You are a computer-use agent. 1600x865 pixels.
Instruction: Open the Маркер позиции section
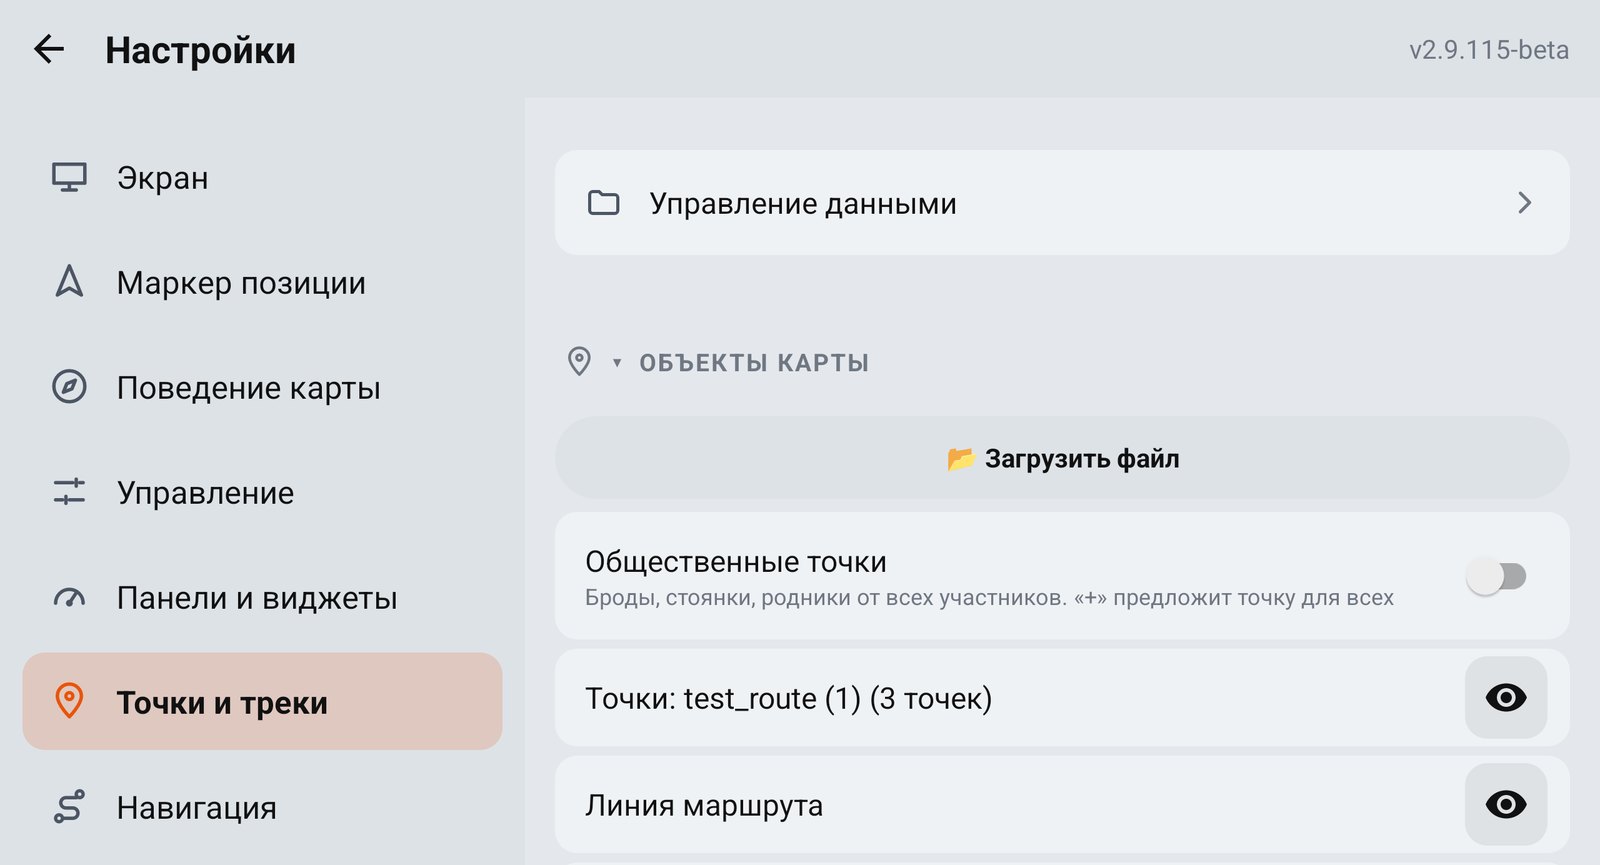pos(262,282)
